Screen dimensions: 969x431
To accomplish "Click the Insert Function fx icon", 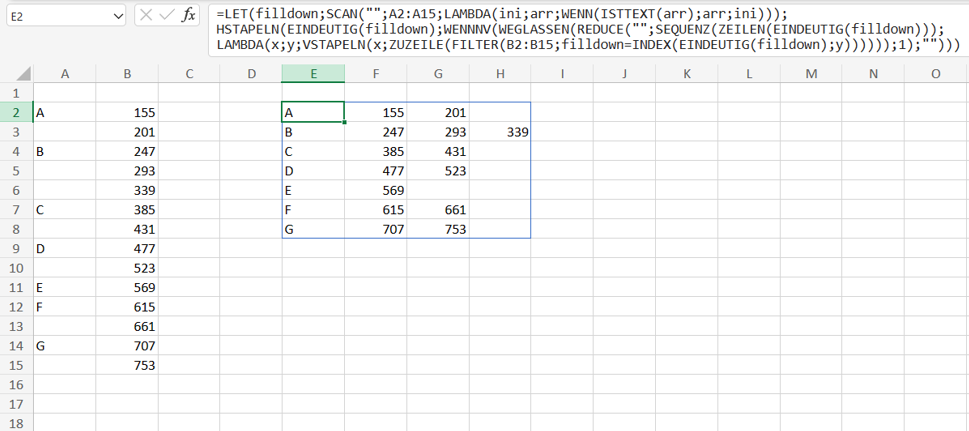I will [189, 15].
